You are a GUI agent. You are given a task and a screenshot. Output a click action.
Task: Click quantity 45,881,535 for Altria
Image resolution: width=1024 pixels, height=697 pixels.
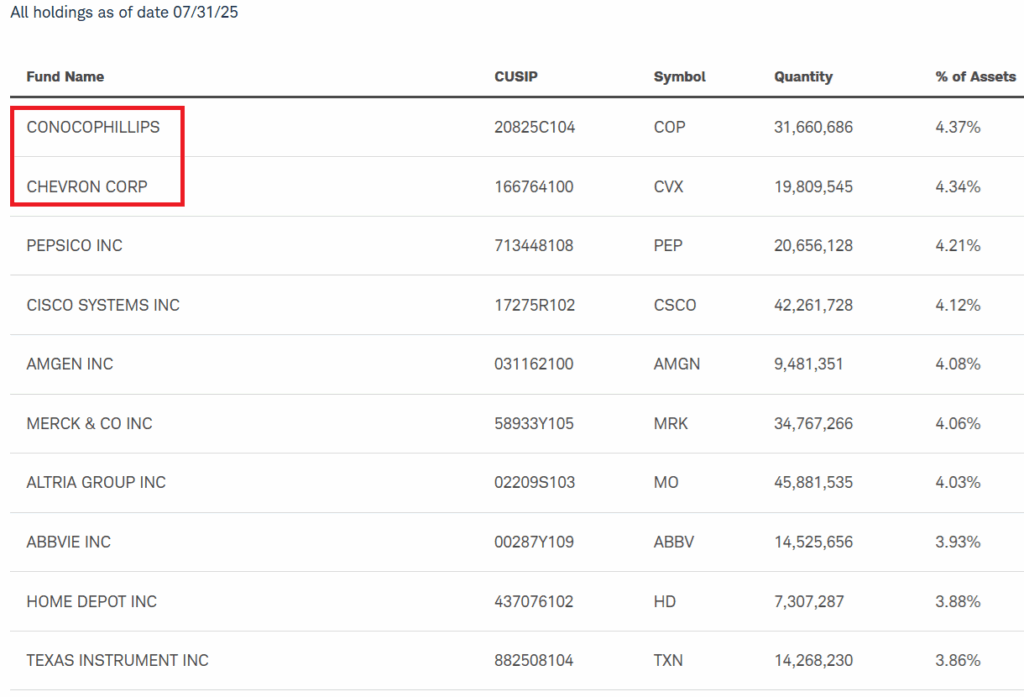pyautogui.click(x=814, y=482)
